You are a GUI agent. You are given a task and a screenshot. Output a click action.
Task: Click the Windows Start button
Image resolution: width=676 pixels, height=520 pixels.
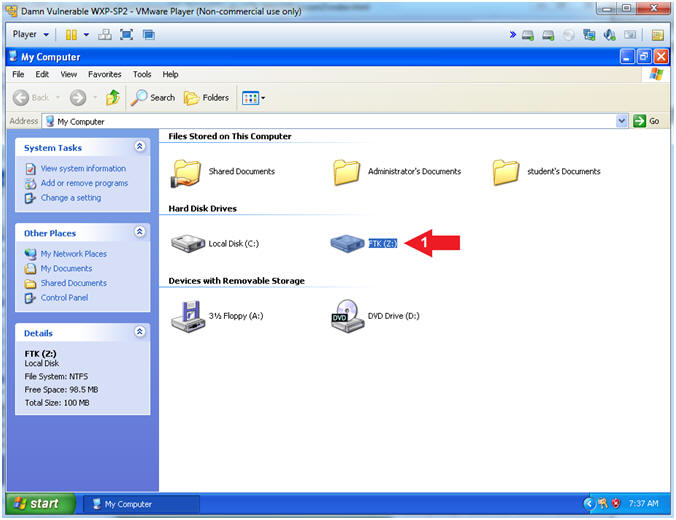(40, 503)
